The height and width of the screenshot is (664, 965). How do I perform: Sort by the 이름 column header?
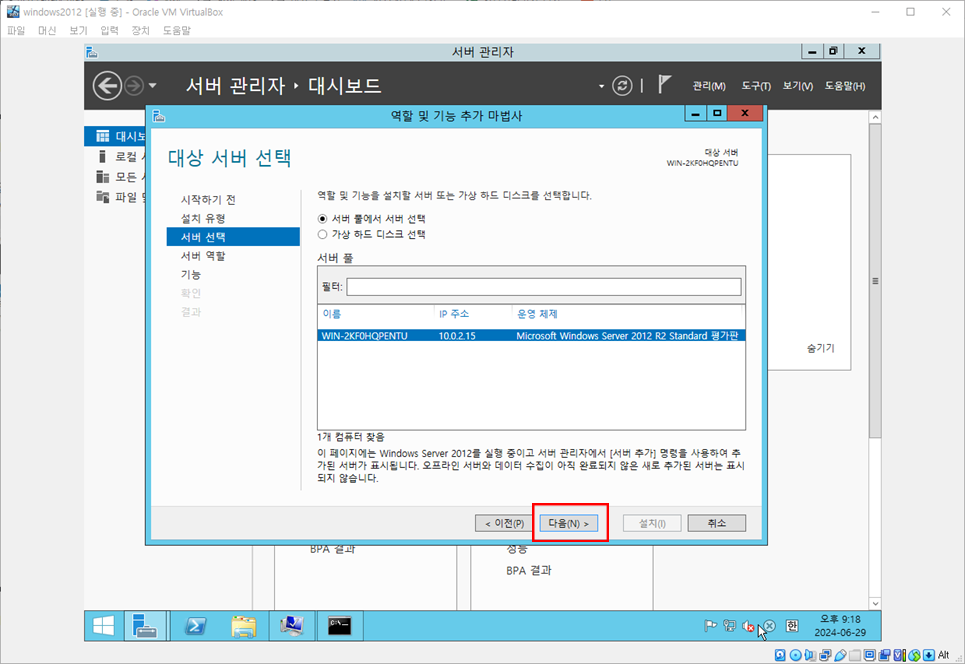(x=332, y=314)
